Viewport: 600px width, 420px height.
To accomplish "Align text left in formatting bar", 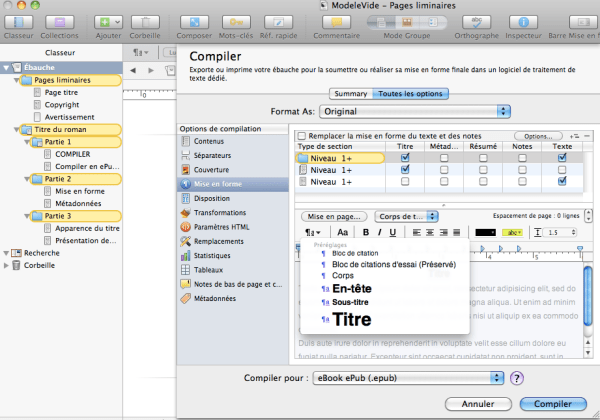I will [417, 232].
